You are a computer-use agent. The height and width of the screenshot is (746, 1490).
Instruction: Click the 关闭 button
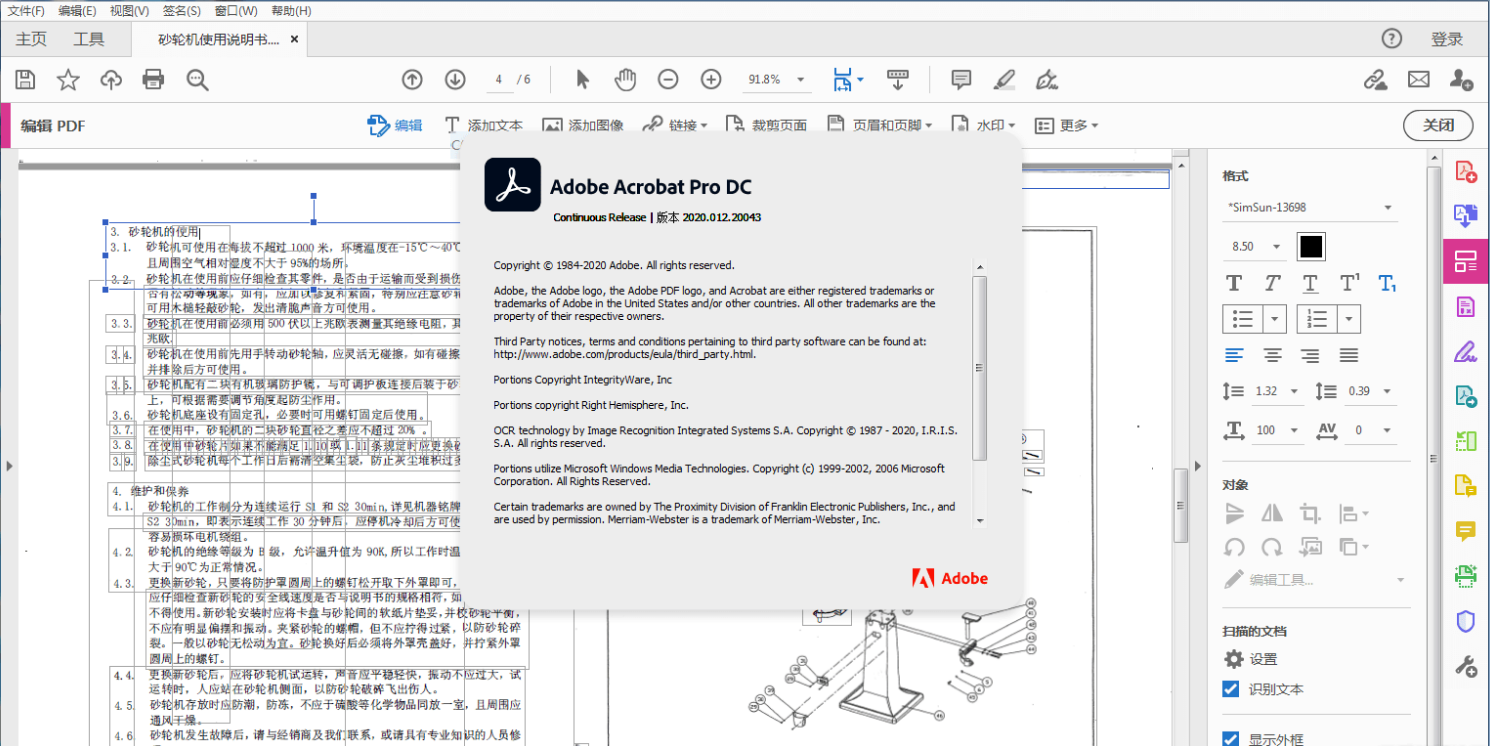click(x=1439, y=125)
